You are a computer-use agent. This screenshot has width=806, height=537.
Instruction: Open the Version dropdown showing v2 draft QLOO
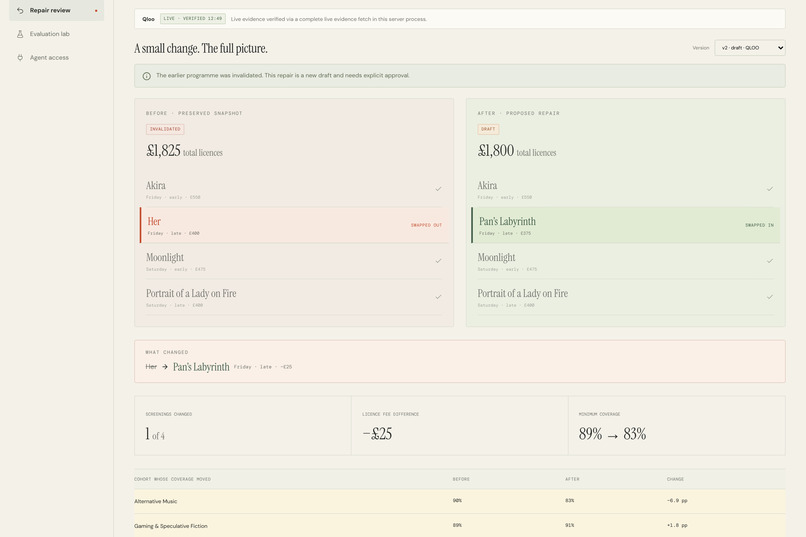coord(749,48)
